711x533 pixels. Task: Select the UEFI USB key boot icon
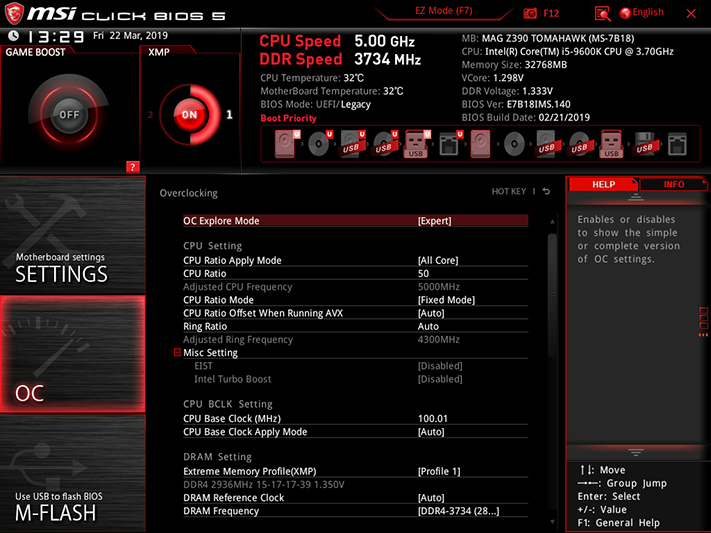click(x=417, y=144)
